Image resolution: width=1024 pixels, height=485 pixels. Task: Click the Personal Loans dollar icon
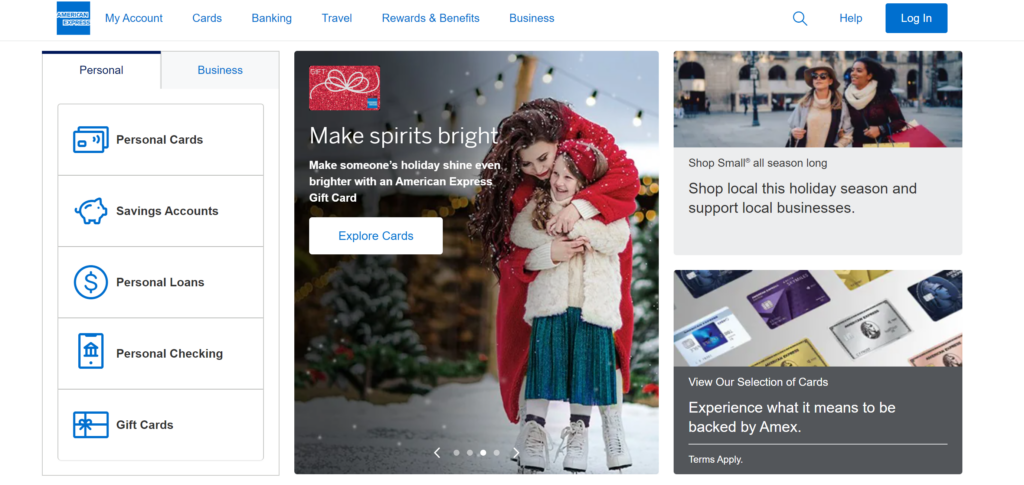[x=91, y=282]
